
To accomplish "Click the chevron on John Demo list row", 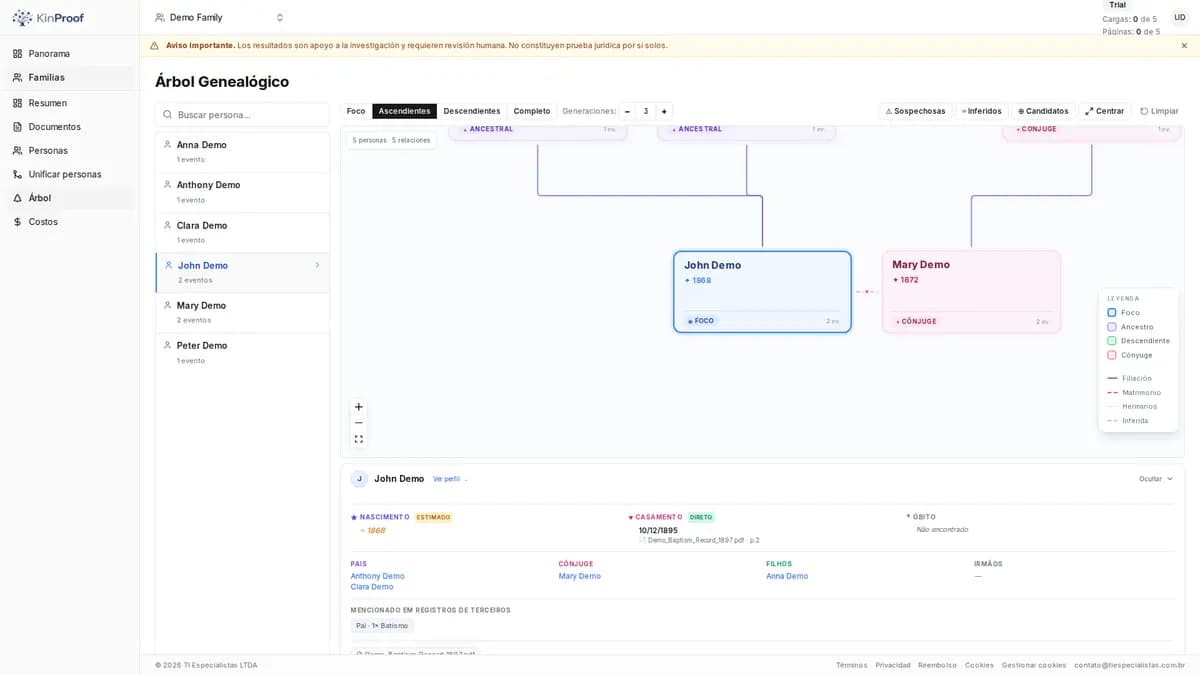I will (318, 265).
